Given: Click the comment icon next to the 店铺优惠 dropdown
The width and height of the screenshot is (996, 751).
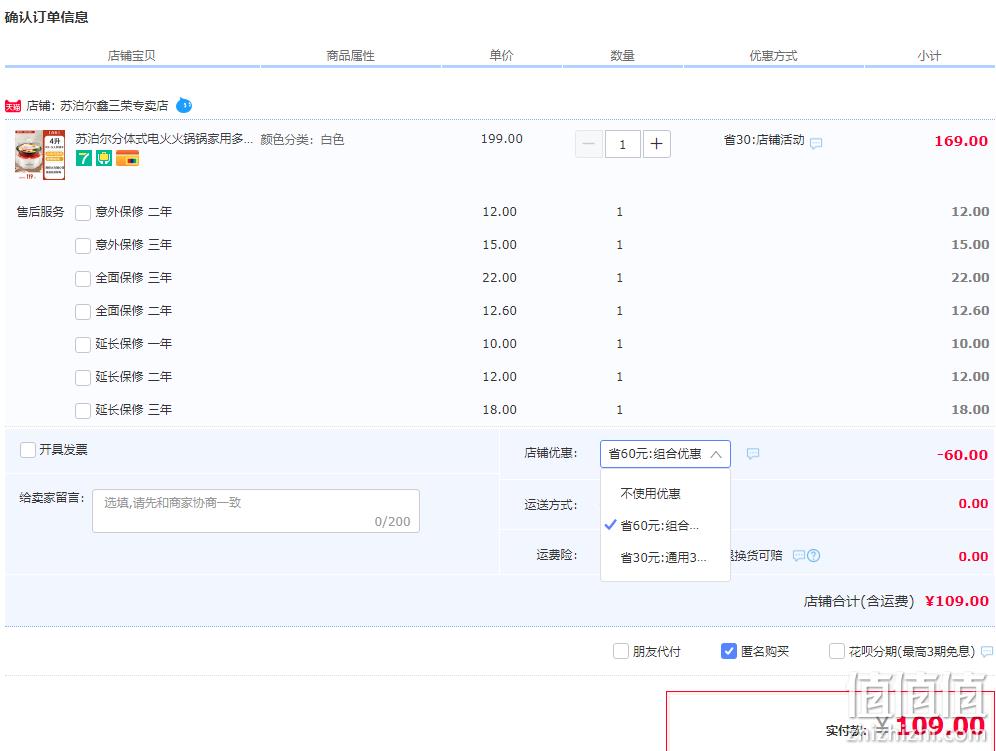Looking at the screenshot, I should [753, 453].
